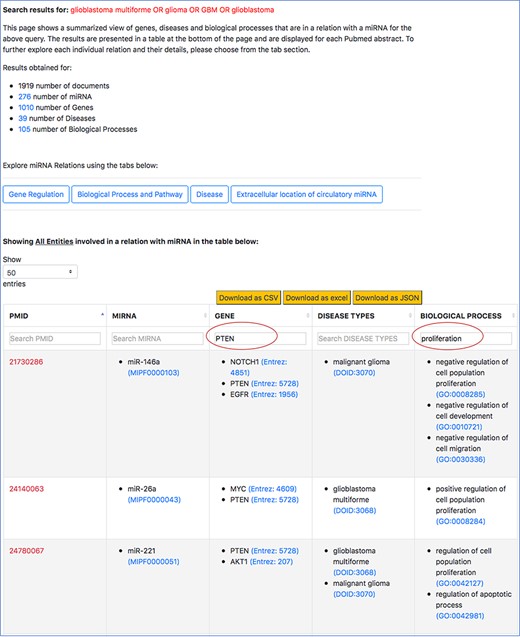This screenshot has height=637, width=520.
Task: Open Biological Process and Pathway tab
Action: (x=130, y=194)
